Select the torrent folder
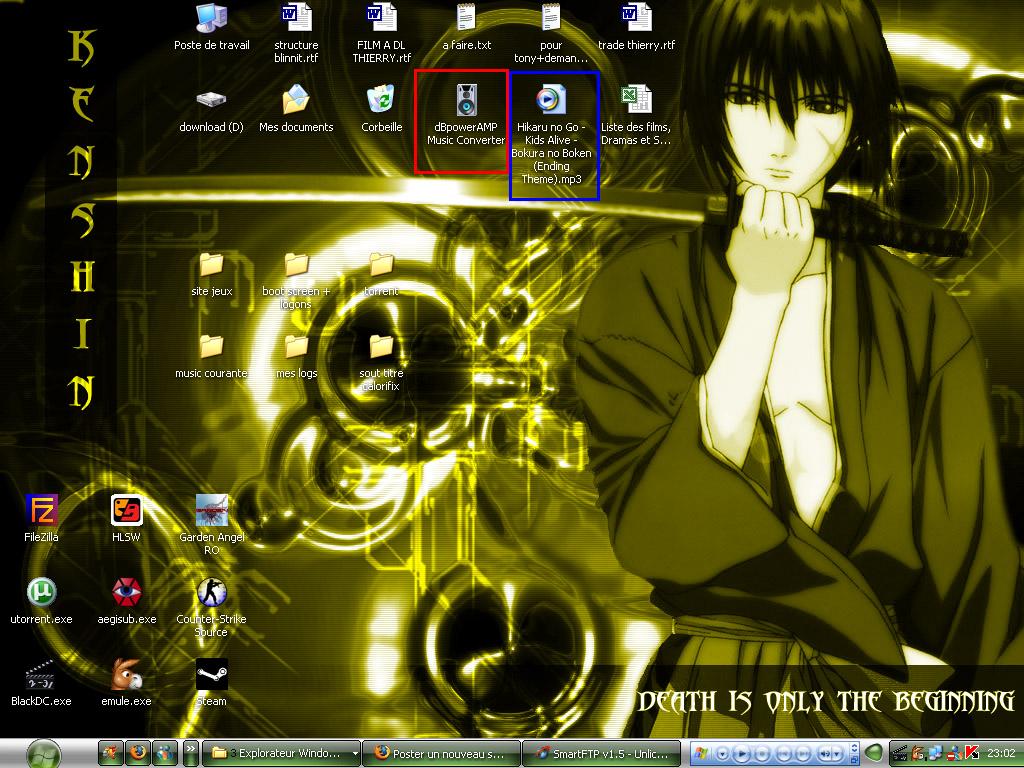 381,274
